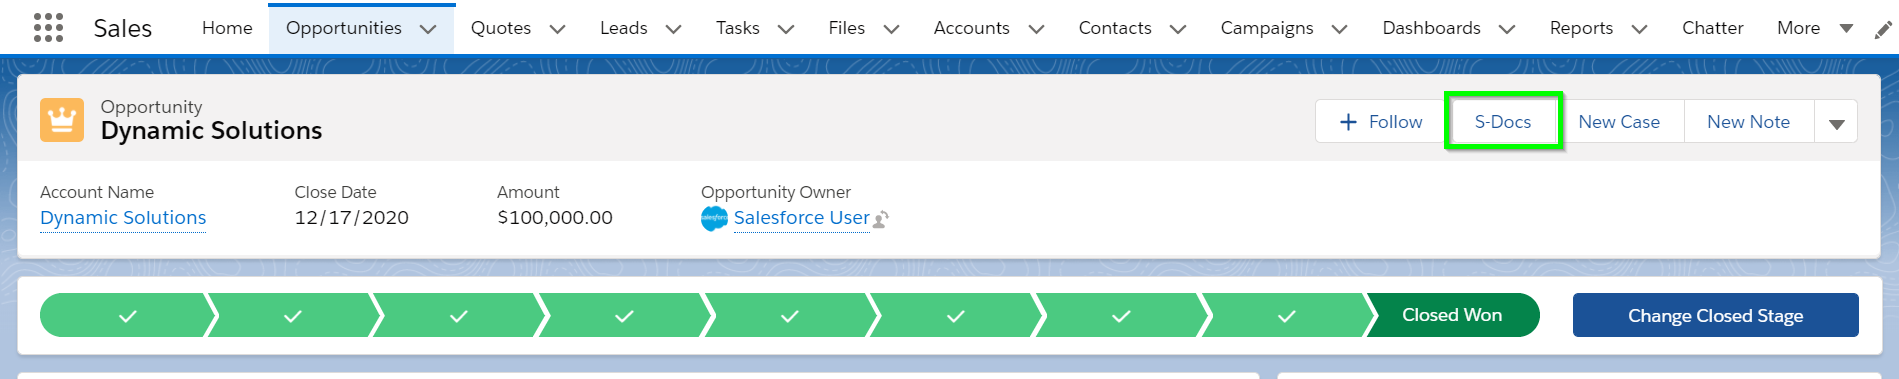The height and width of the screenshot is (379, 1899).
Task: Open the Chatter tab
Action: pyautogui.click(x=1712, y=28)
